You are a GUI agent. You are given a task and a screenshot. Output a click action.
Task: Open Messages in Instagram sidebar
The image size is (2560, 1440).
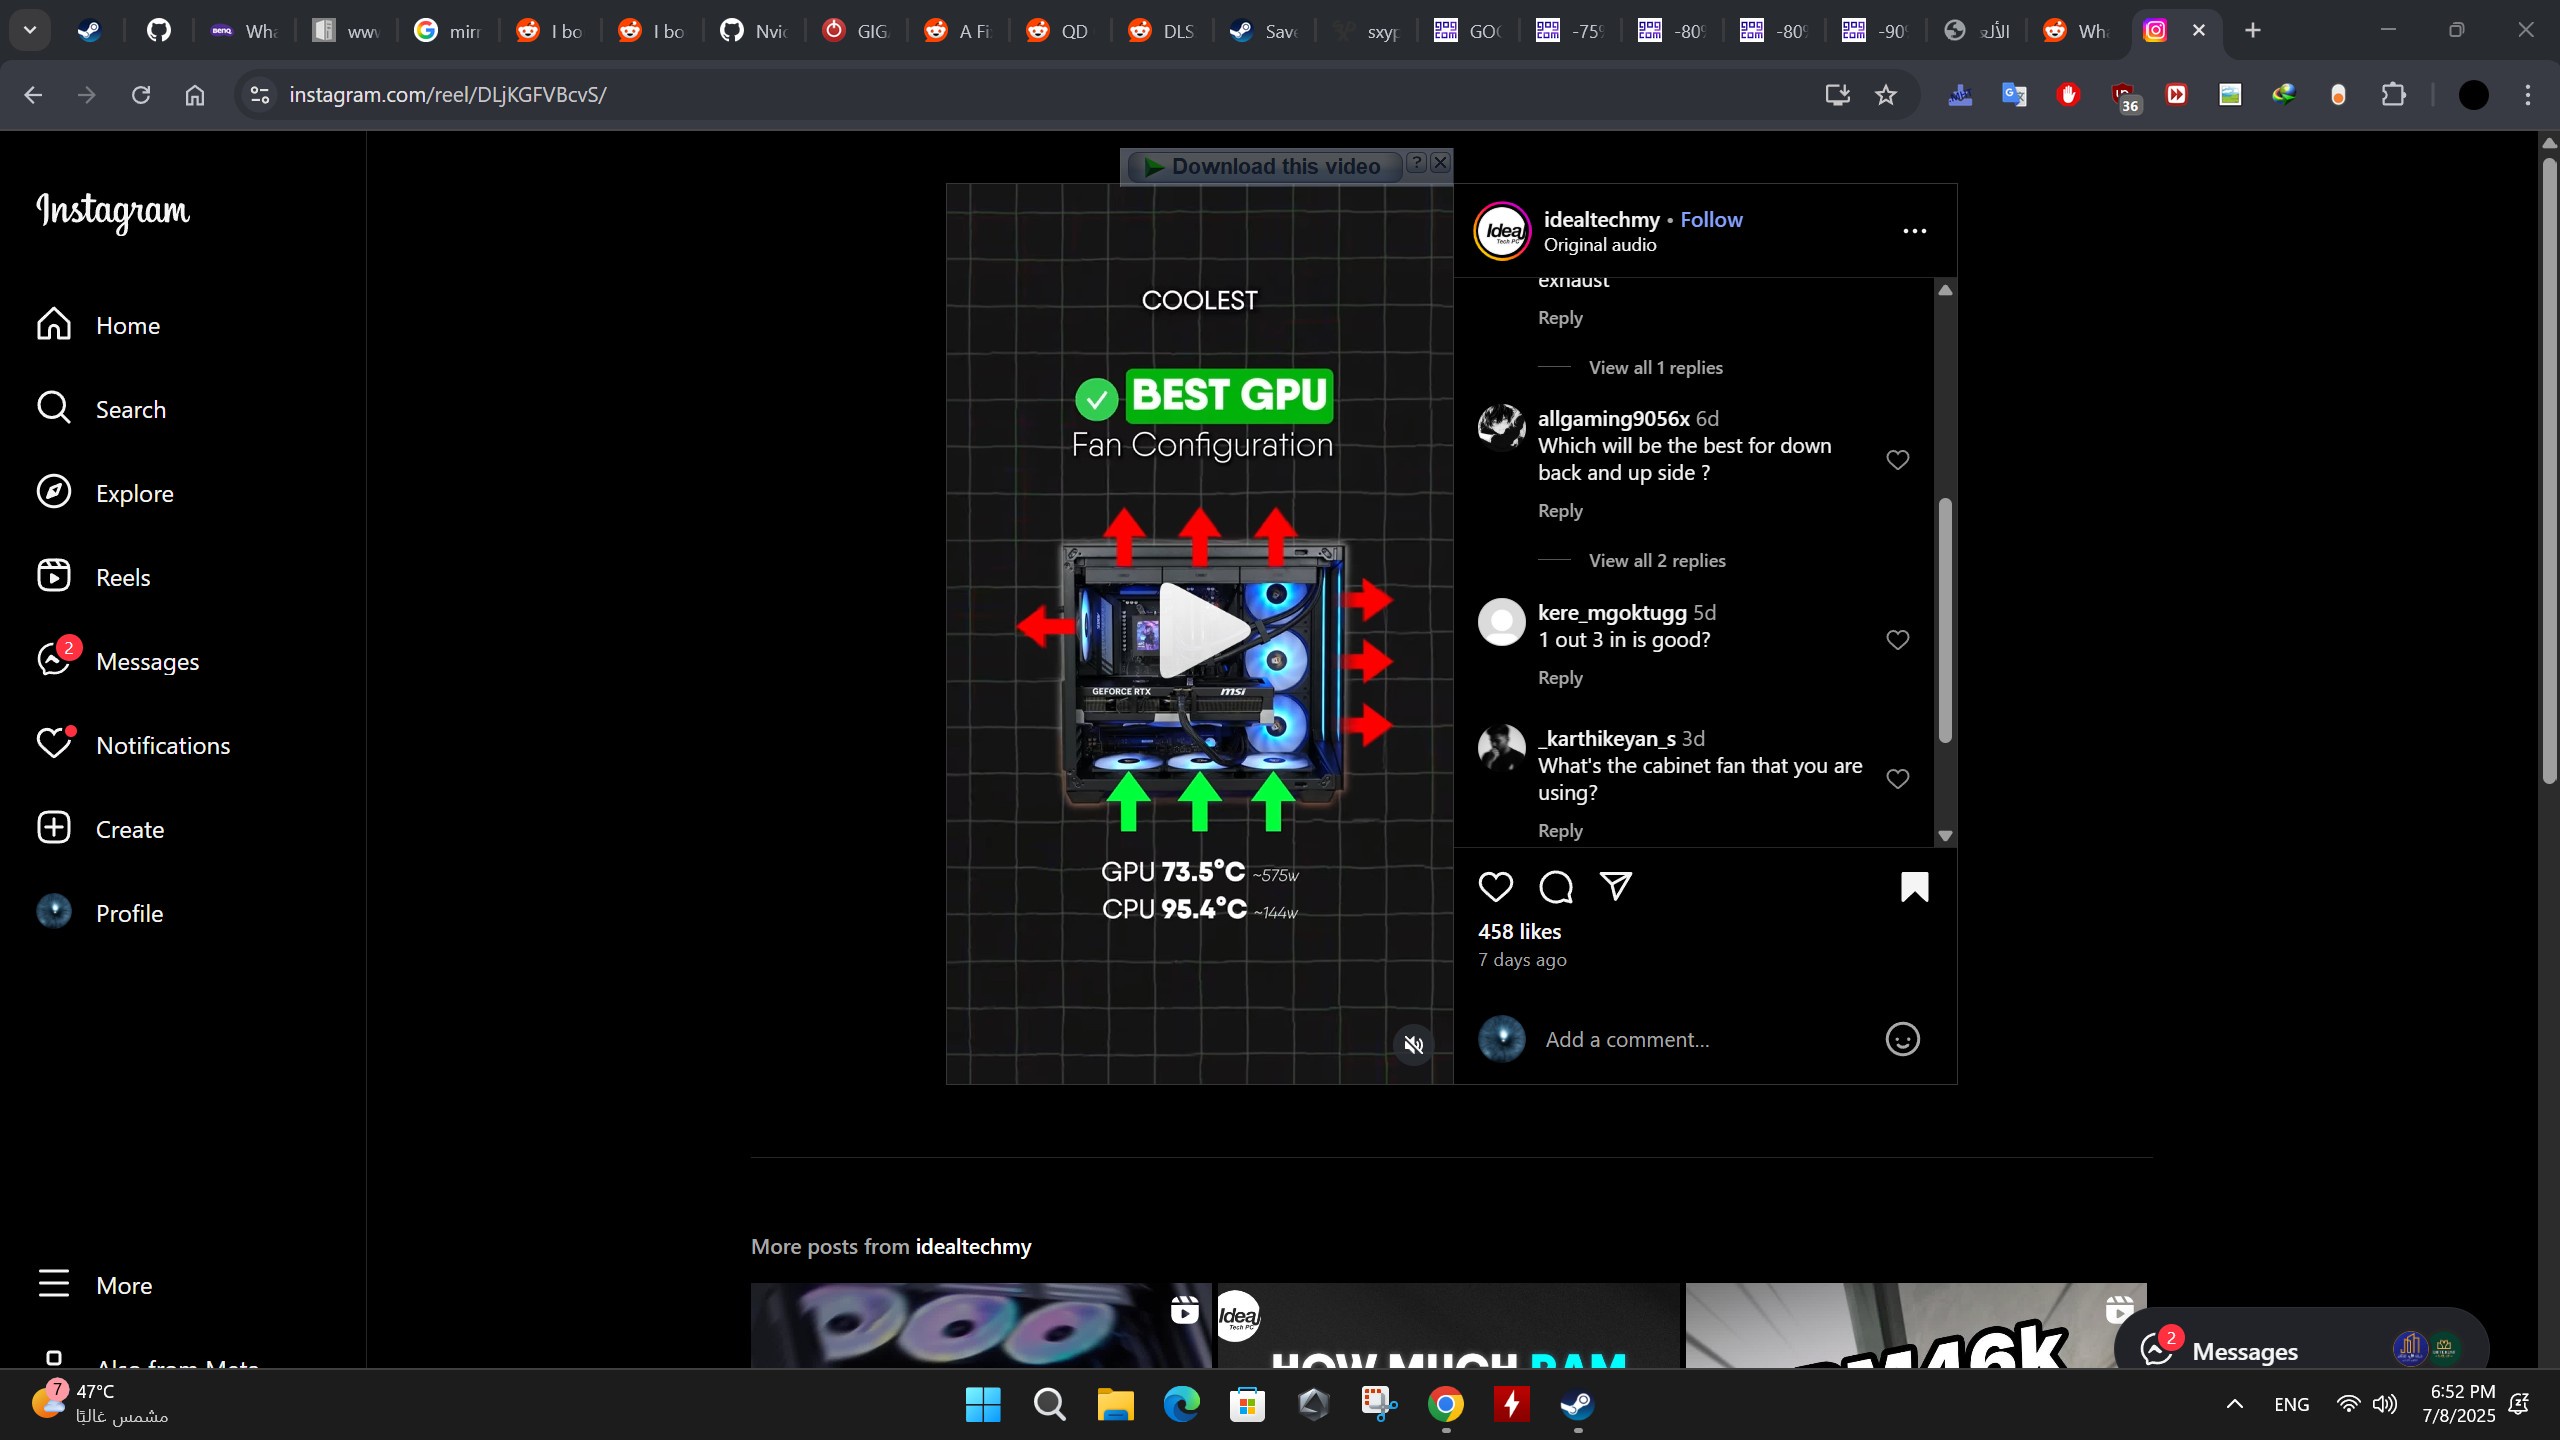[x=118, y=661]
